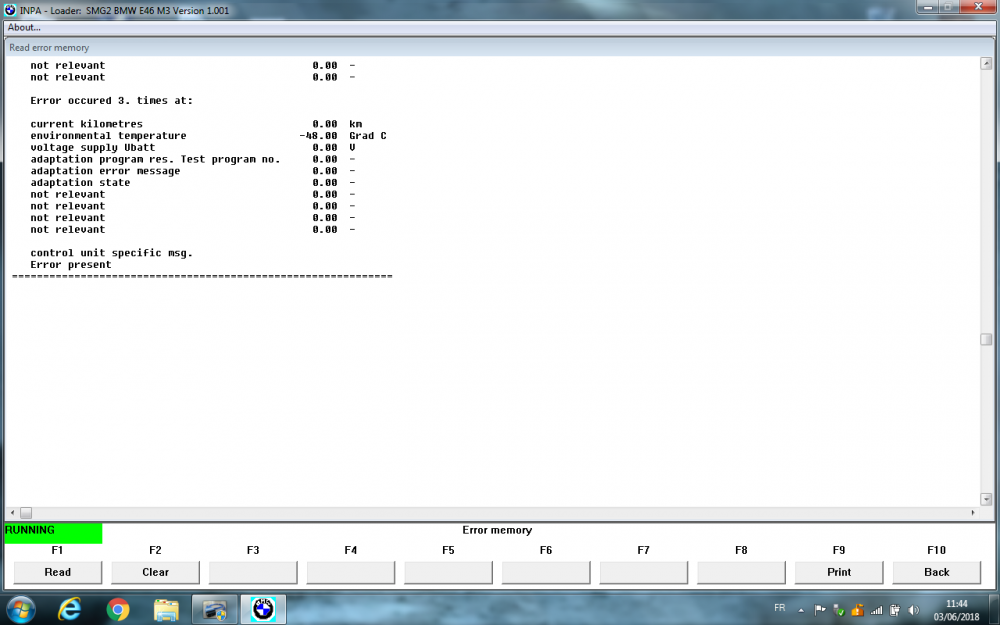The image size is (1000, 625).
Task: Open the About... menu
Action: (x=24, y=27)
